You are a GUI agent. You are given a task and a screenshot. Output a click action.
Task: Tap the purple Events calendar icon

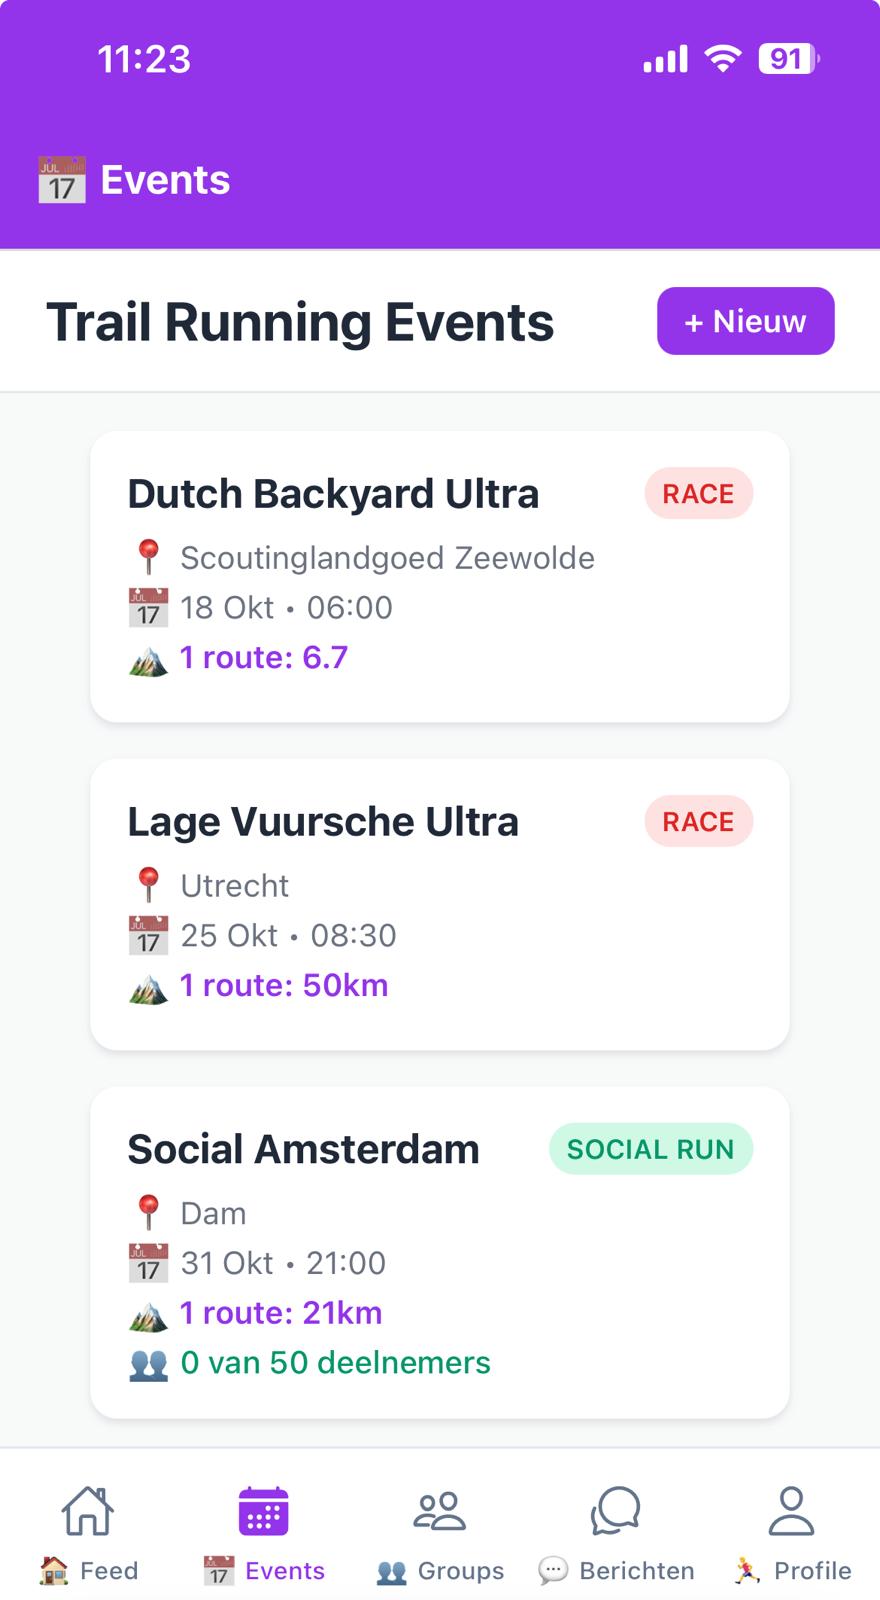coord(264,1510)
